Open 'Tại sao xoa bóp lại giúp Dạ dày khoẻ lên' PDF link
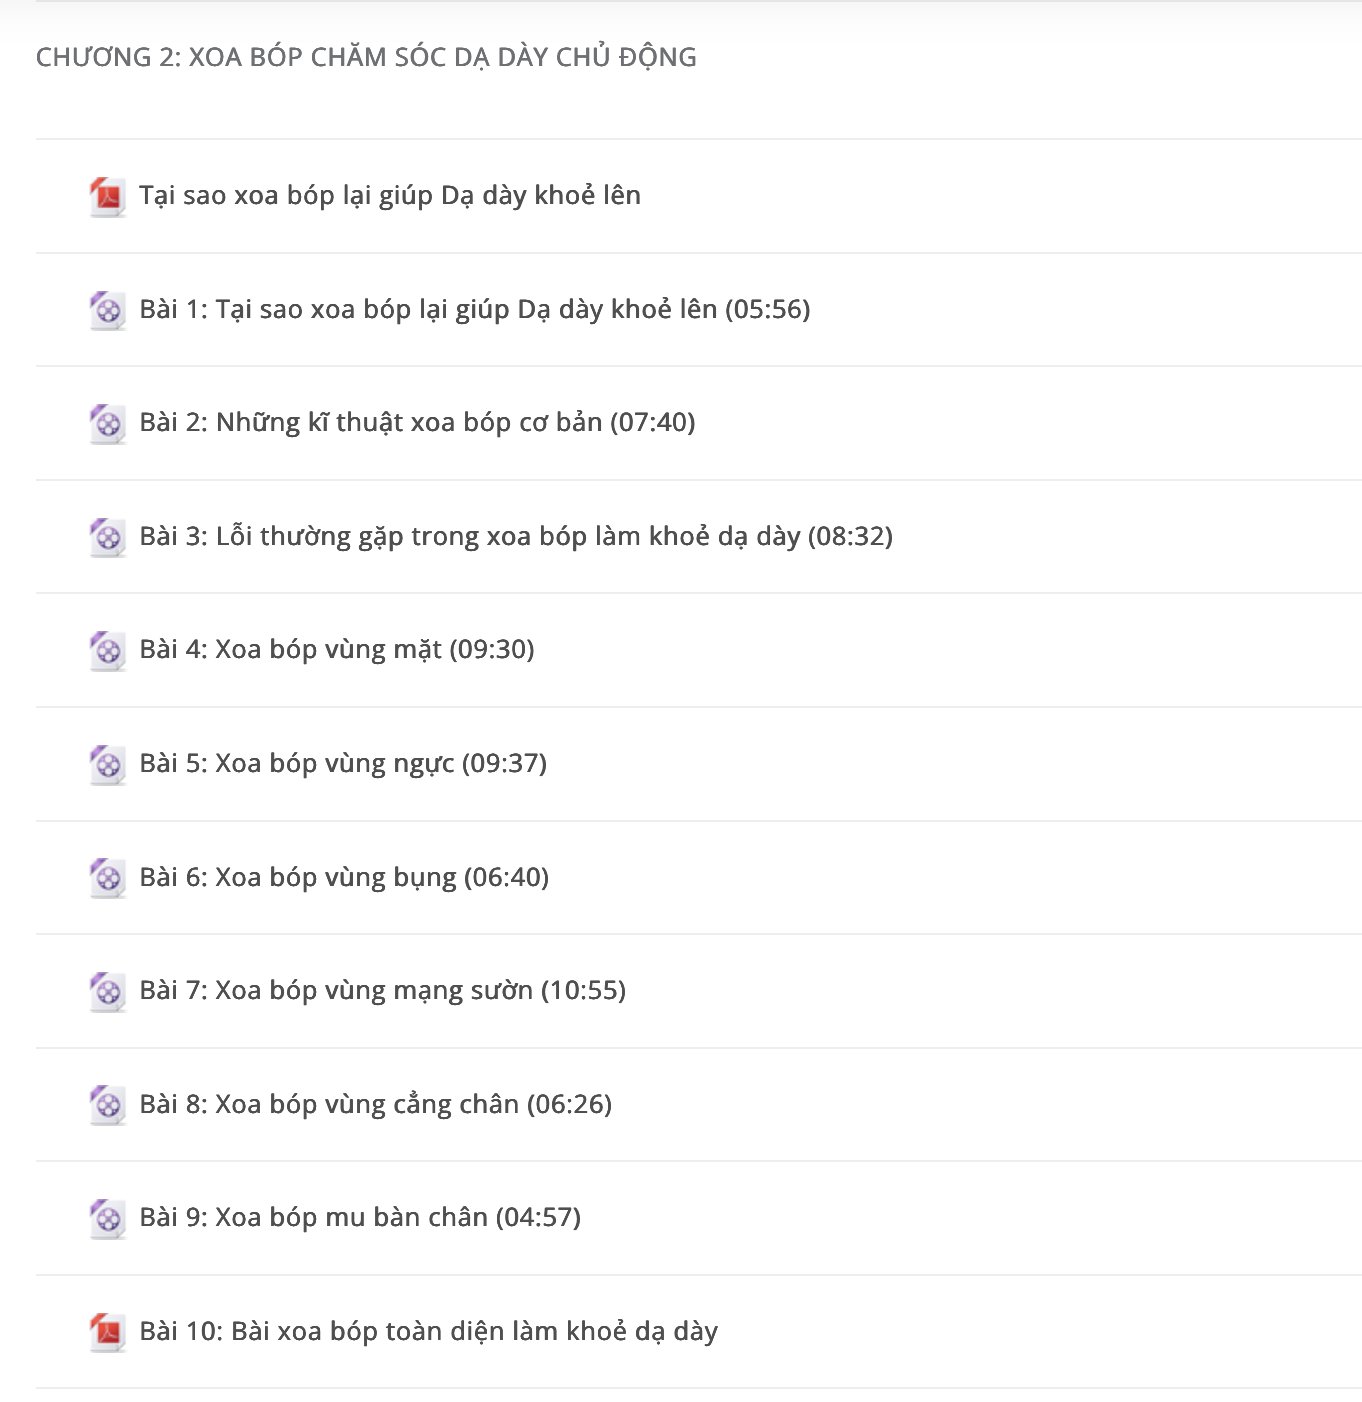The width and height of the screenshot is (1362, 1402). [x=390, y=195]
